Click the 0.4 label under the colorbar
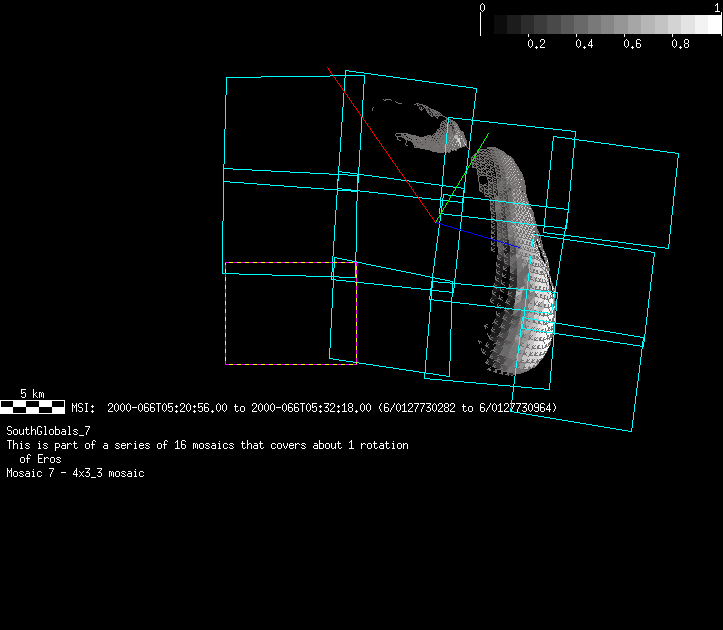The height and width of the screenshot is (630, 723). pyautogui.click(x=585, y=44)
